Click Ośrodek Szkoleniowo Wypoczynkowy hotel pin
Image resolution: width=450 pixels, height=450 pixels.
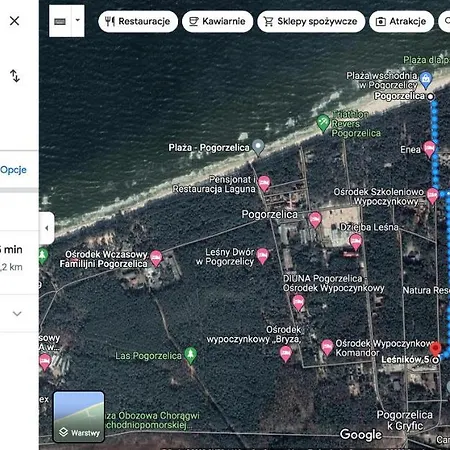click(432, 196)
